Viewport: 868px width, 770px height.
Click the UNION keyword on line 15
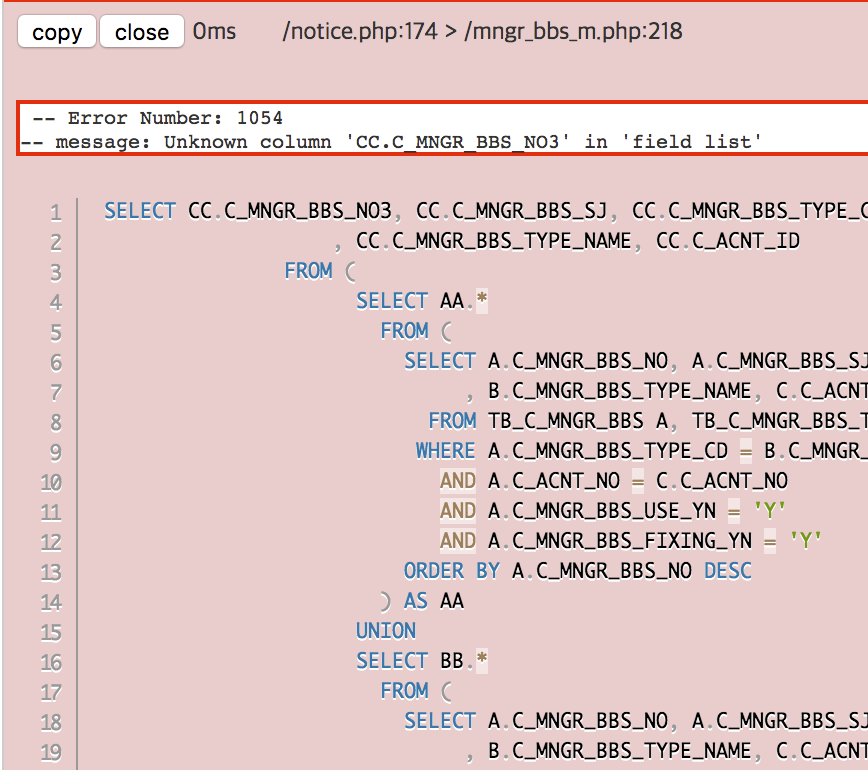(x=386, y=631)
